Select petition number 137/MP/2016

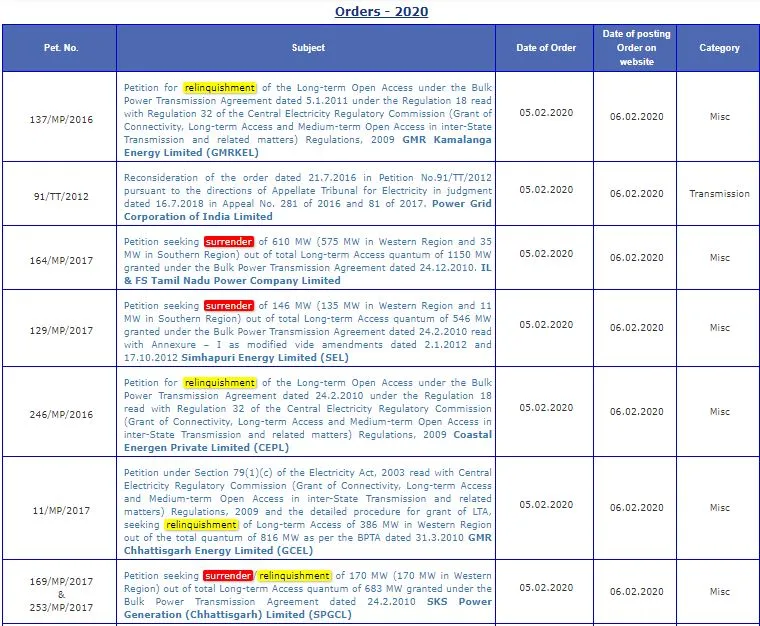pos(61,119)
